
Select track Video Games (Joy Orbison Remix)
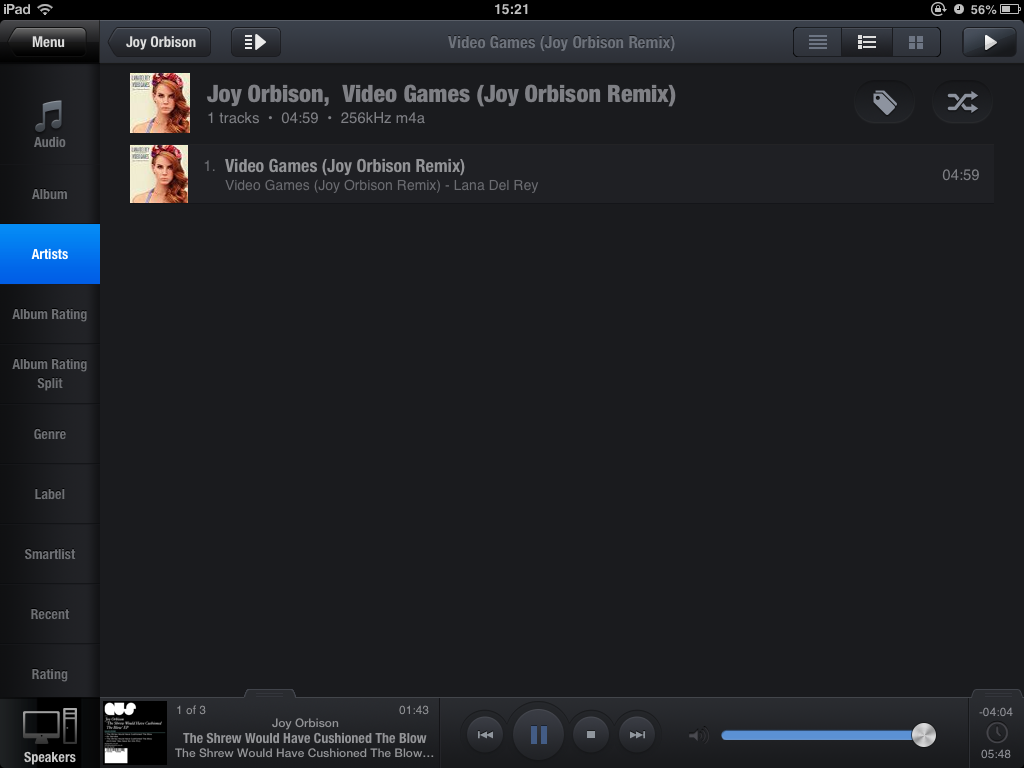click(x=562, y=174)
